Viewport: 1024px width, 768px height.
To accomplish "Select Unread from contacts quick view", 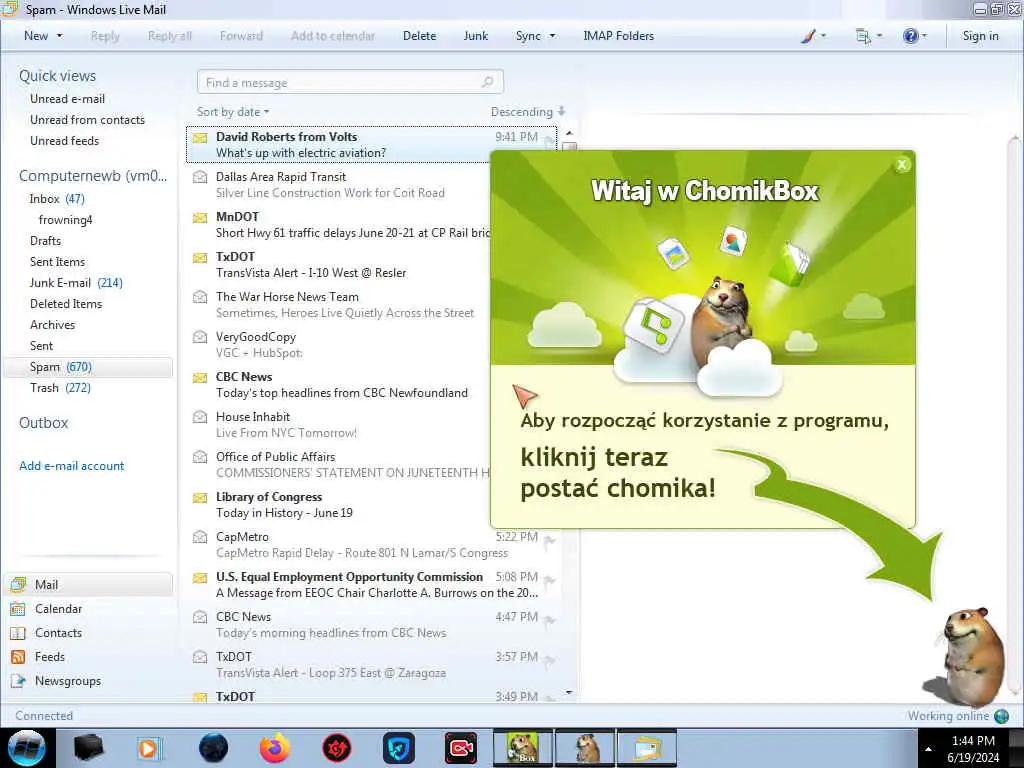I will 88,120.
